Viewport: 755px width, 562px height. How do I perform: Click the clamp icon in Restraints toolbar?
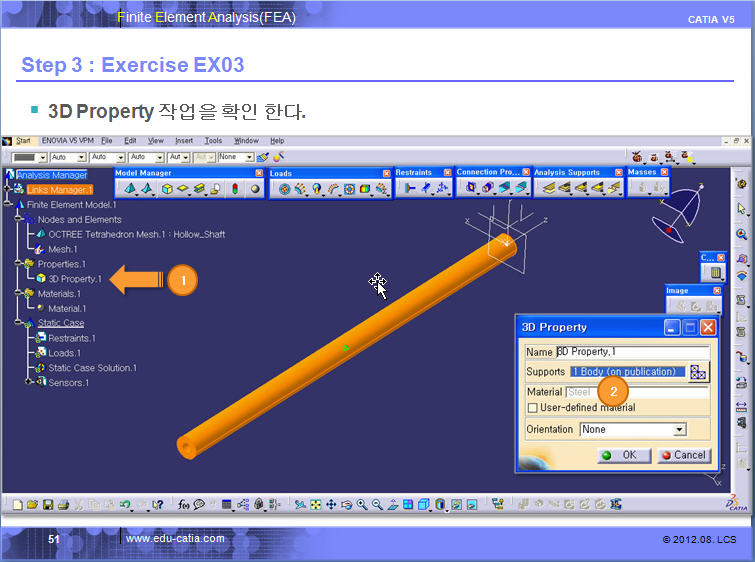pyautogui.click(x=409, y=188)
